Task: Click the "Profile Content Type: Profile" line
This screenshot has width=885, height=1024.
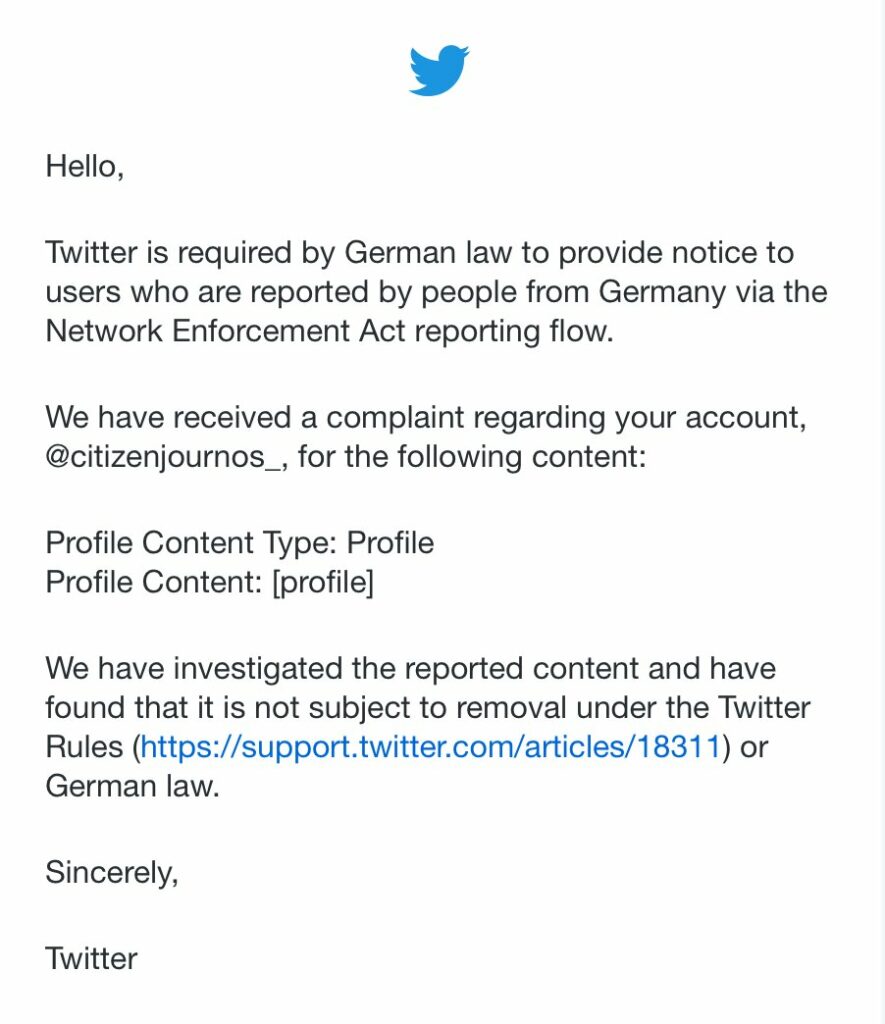Action: coord(240,543)
